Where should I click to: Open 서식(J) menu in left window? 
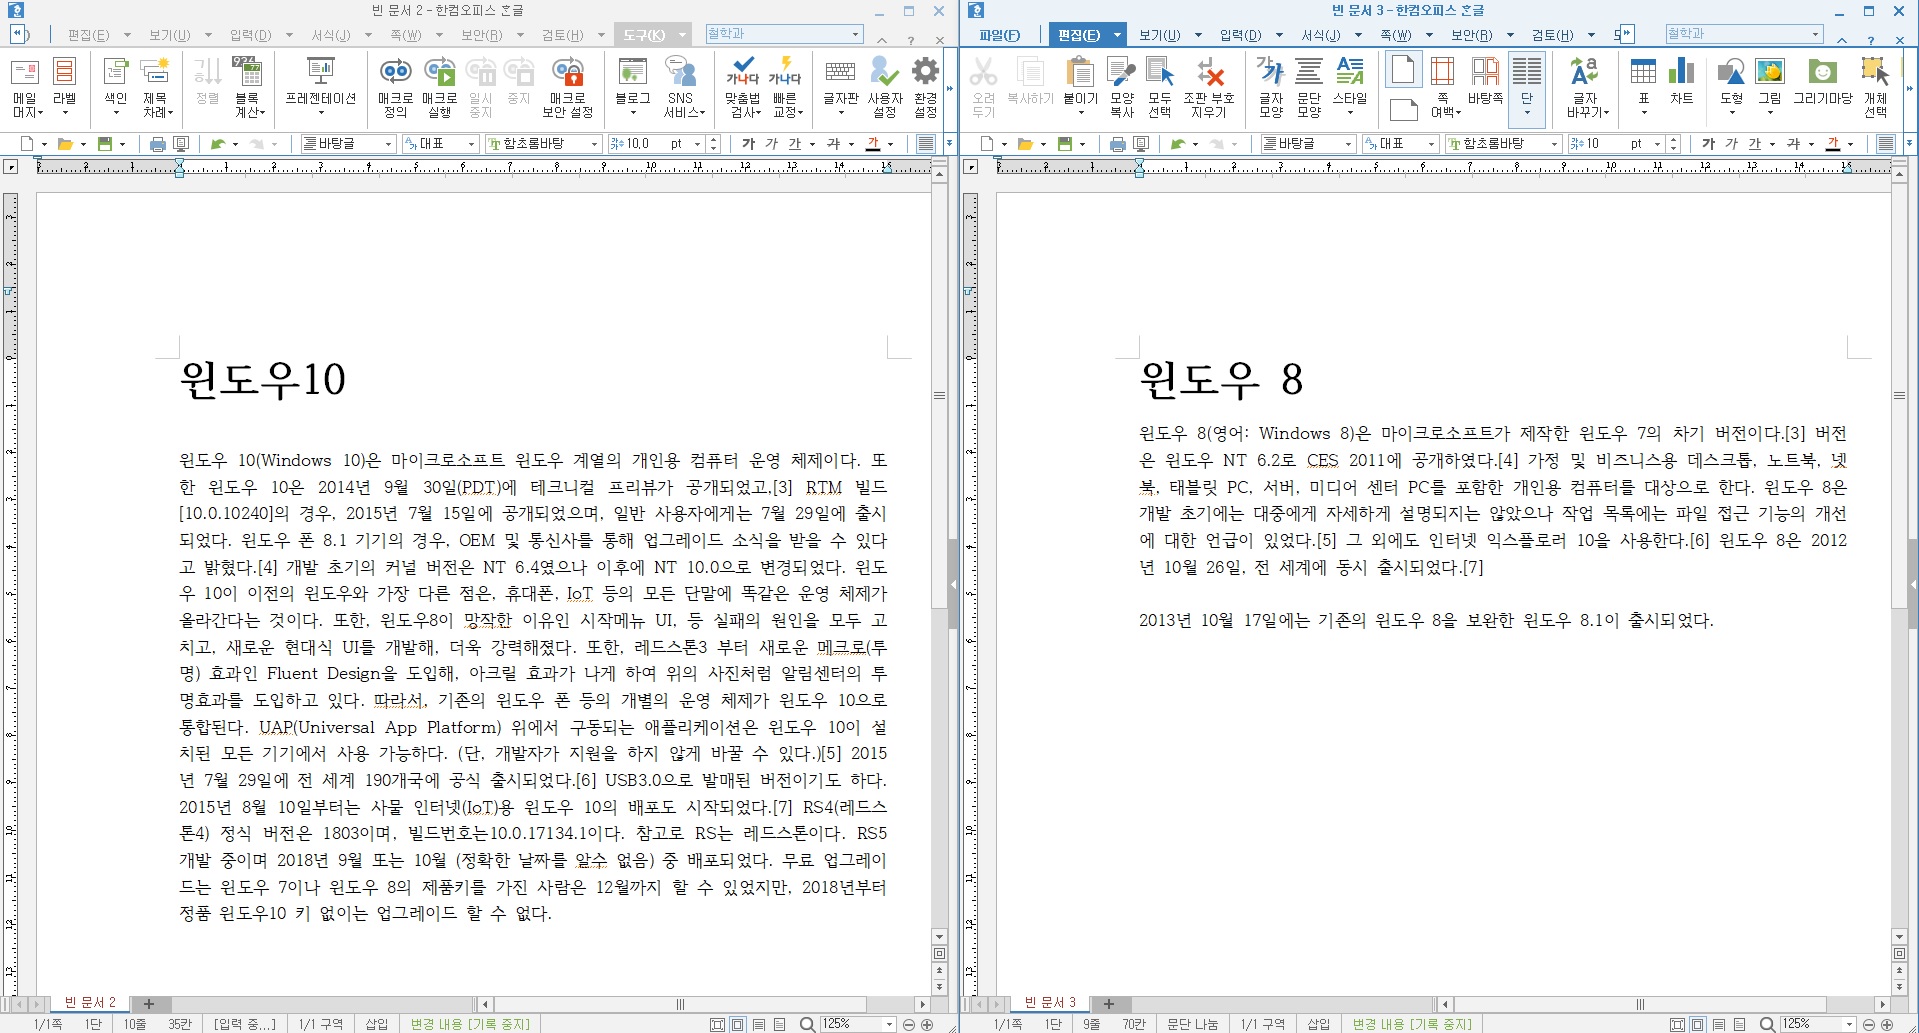click(x=331, y=35)
